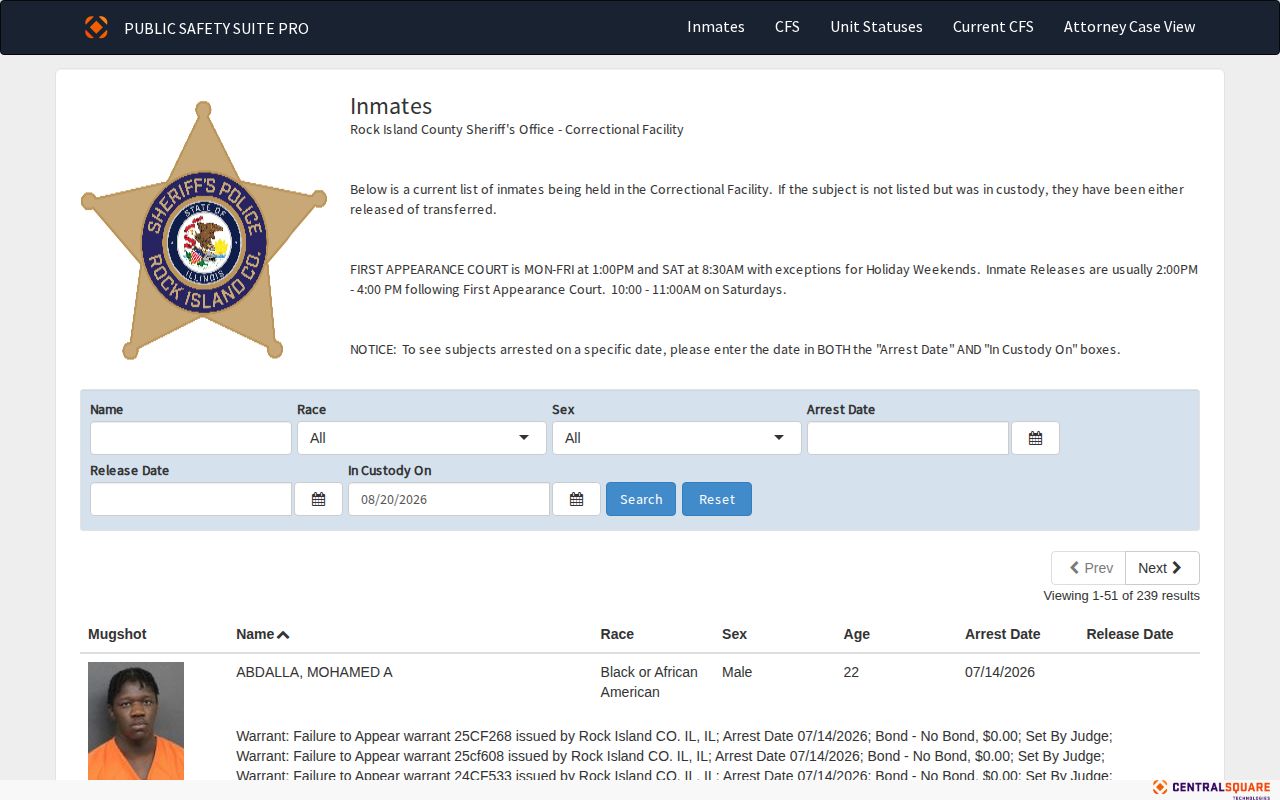Focus the Release Date input field
The height and width of the screenshot is (800, 1280).
tap(191, 499)
